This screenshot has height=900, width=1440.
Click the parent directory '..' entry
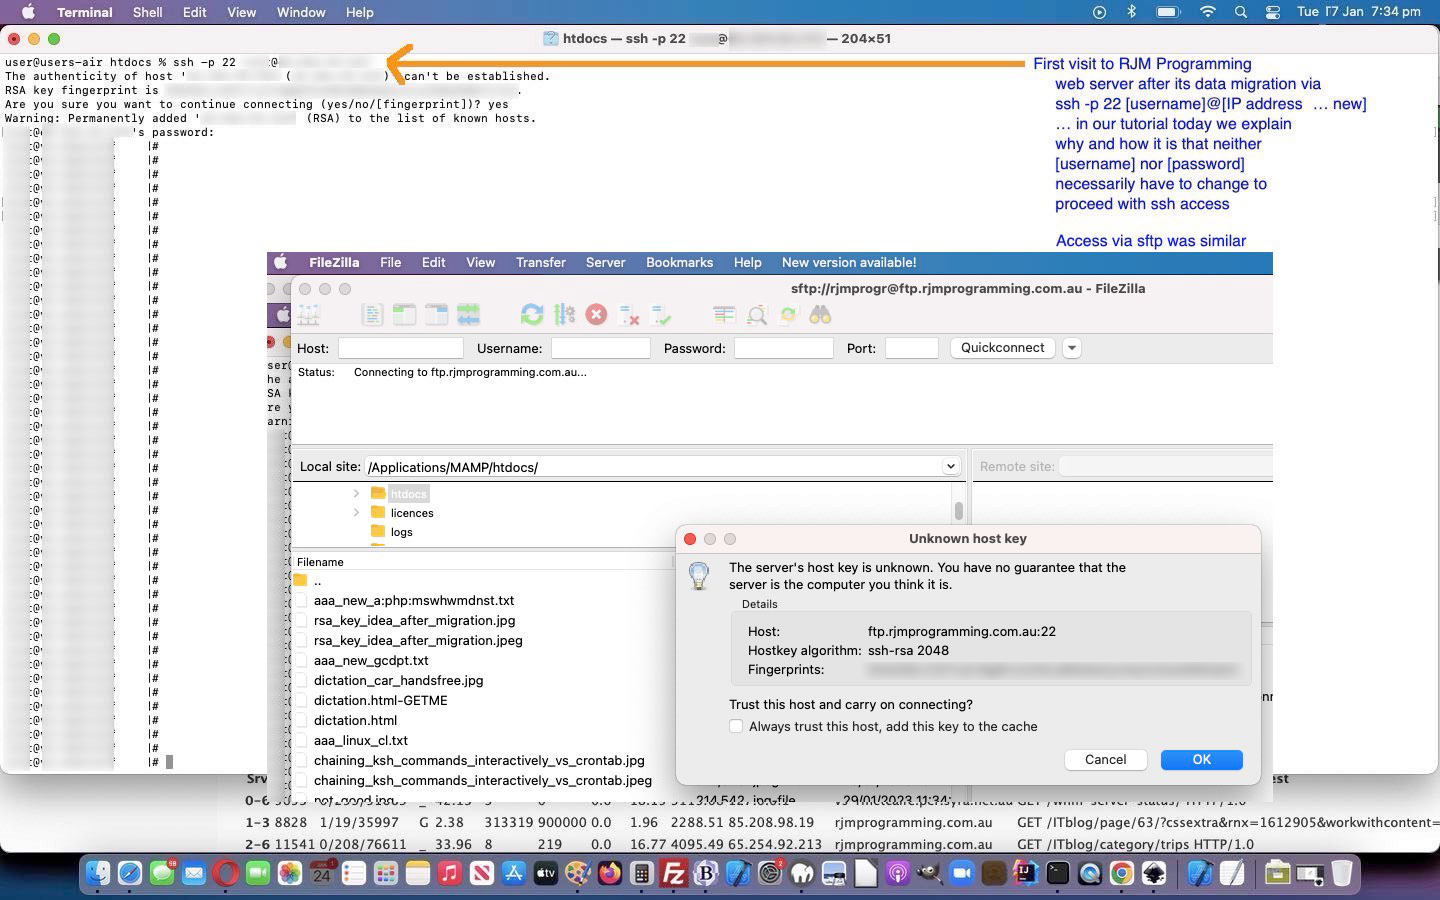point(317,581)
